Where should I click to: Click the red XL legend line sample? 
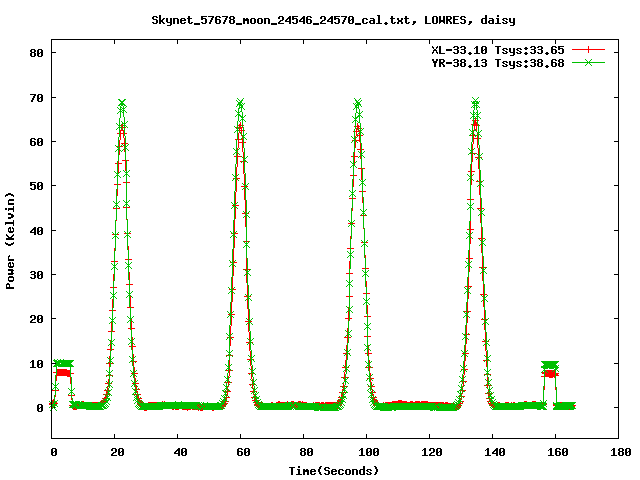[x=588, y=50]
